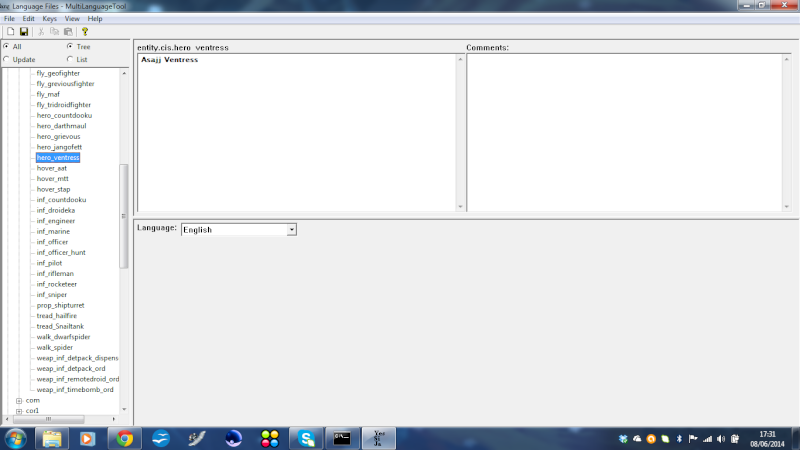Open the File menu

click(9, 18)
